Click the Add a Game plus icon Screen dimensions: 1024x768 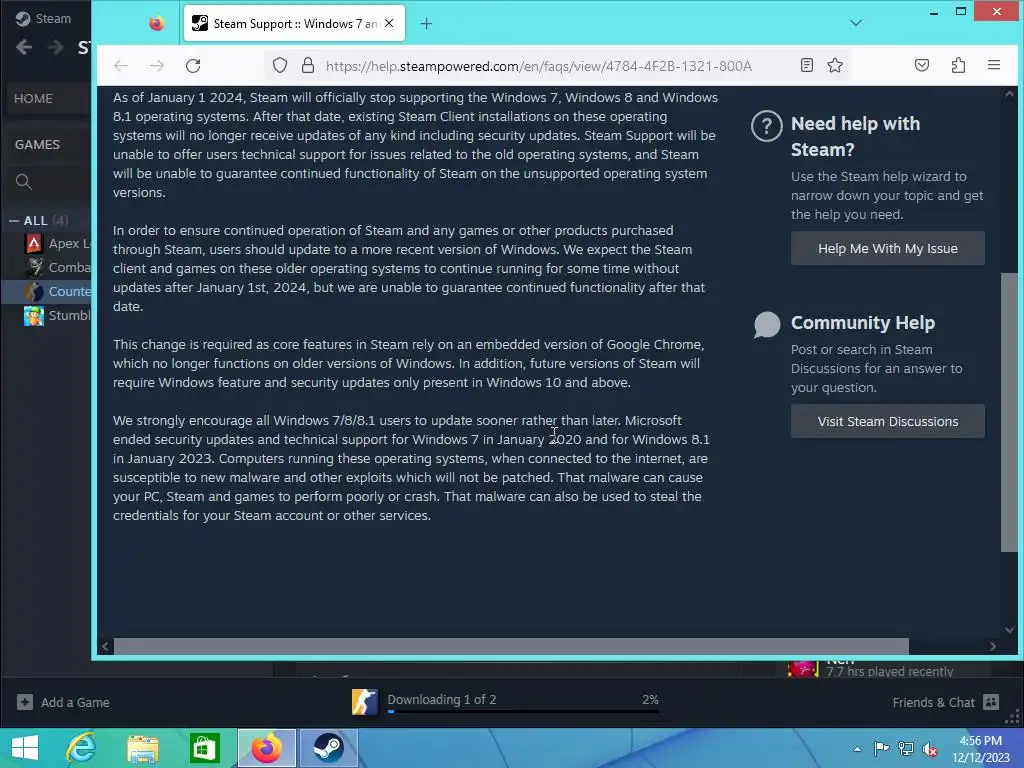click(25, 702)
